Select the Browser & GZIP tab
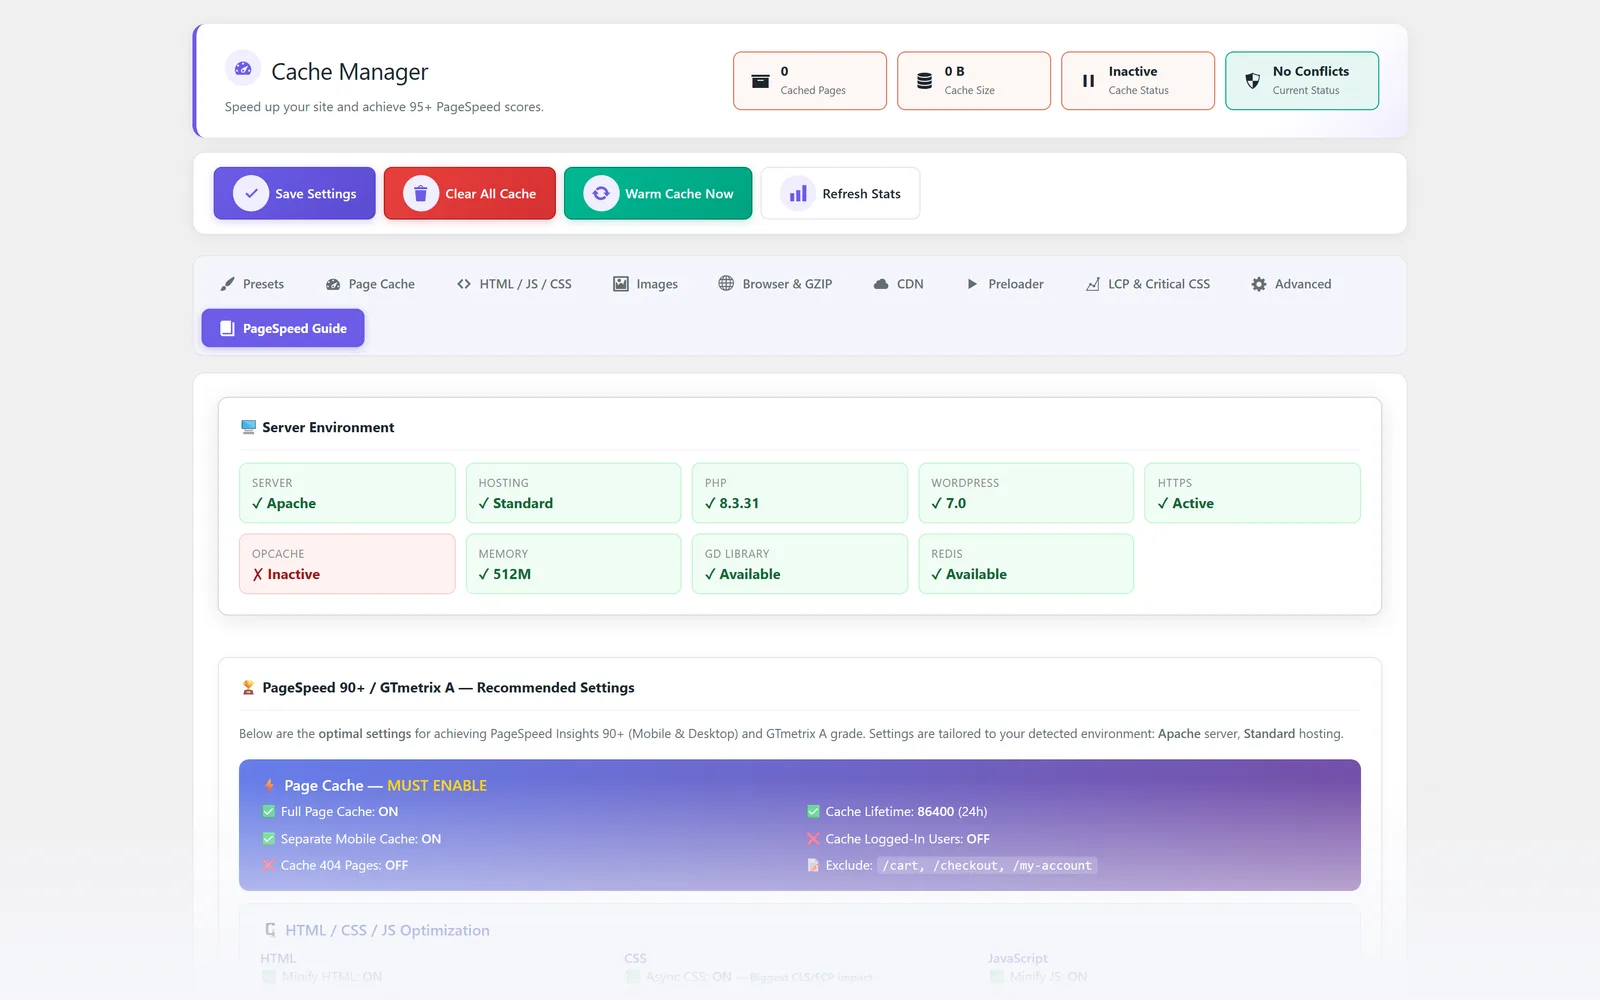 pyautogui.click(x=775, y=284)
